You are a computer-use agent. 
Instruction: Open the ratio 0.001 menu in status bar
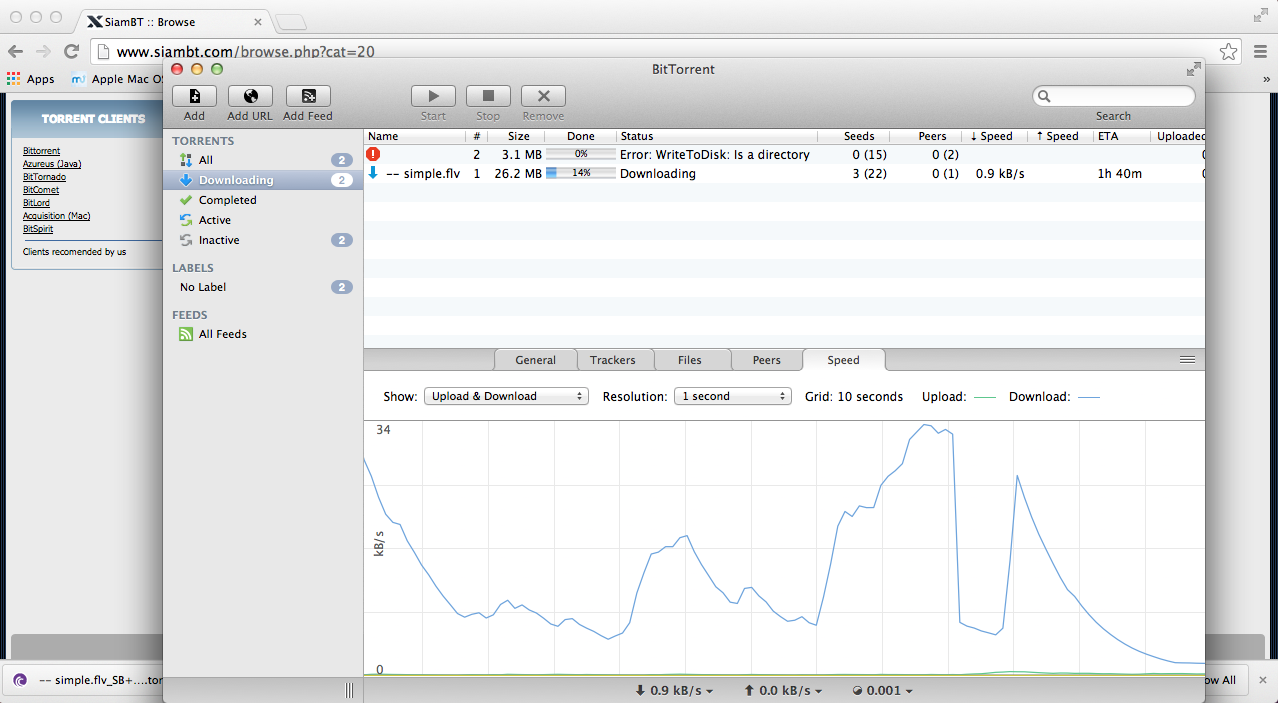pyautogui.click(x=882, y=690)
